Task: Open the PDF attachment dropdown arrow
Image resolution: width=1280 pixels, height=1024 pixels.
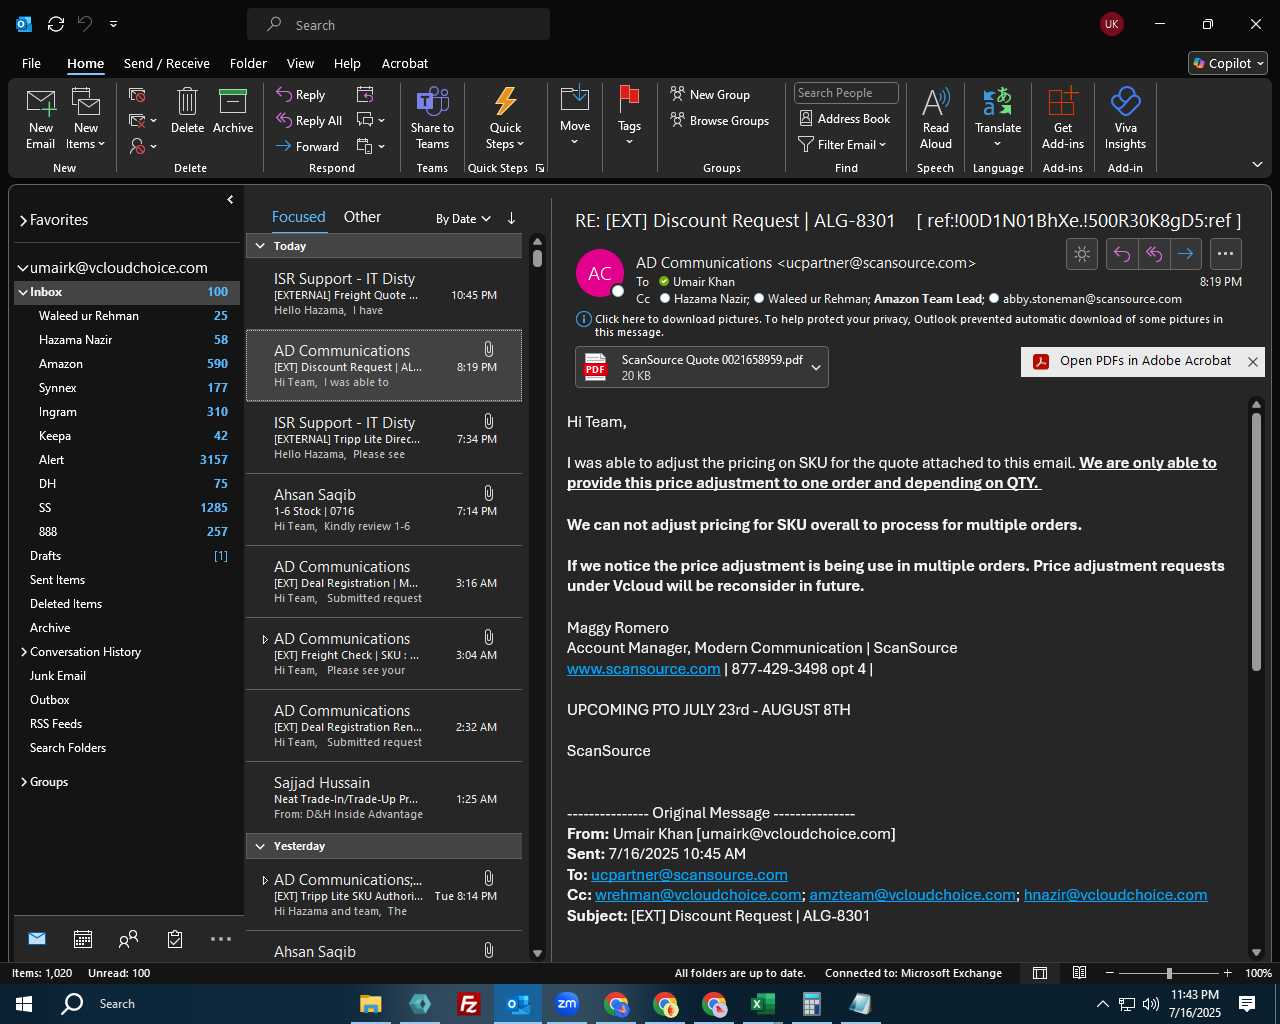Action: pos(816,367)
